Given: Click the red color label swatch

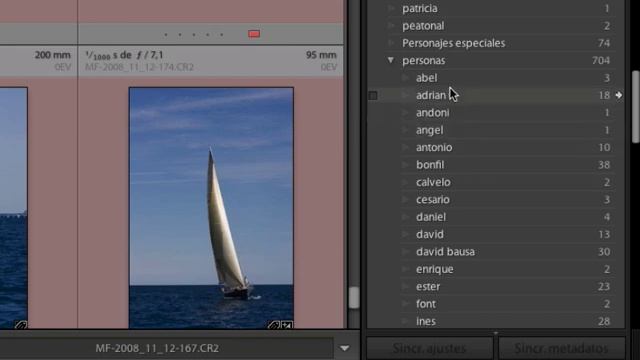Looking at the screenshot, I should (254, 34).
